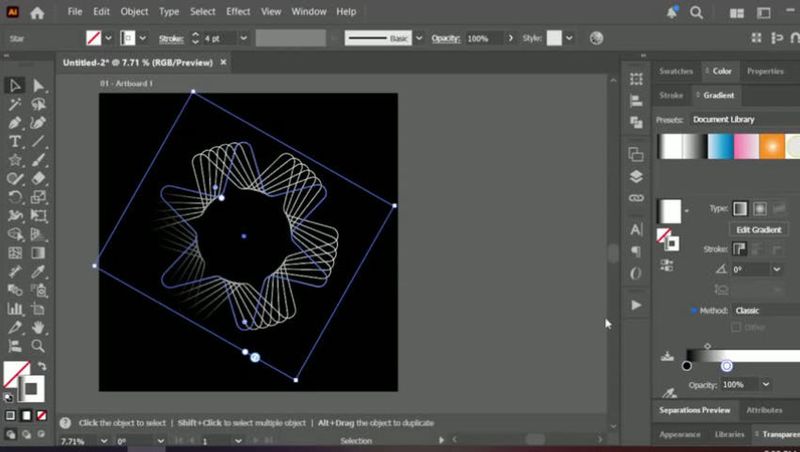The width and height of the screenshot is (800, 452).
Task: Open the Basic brush definition dropdown
Action: tap(419, 38)
